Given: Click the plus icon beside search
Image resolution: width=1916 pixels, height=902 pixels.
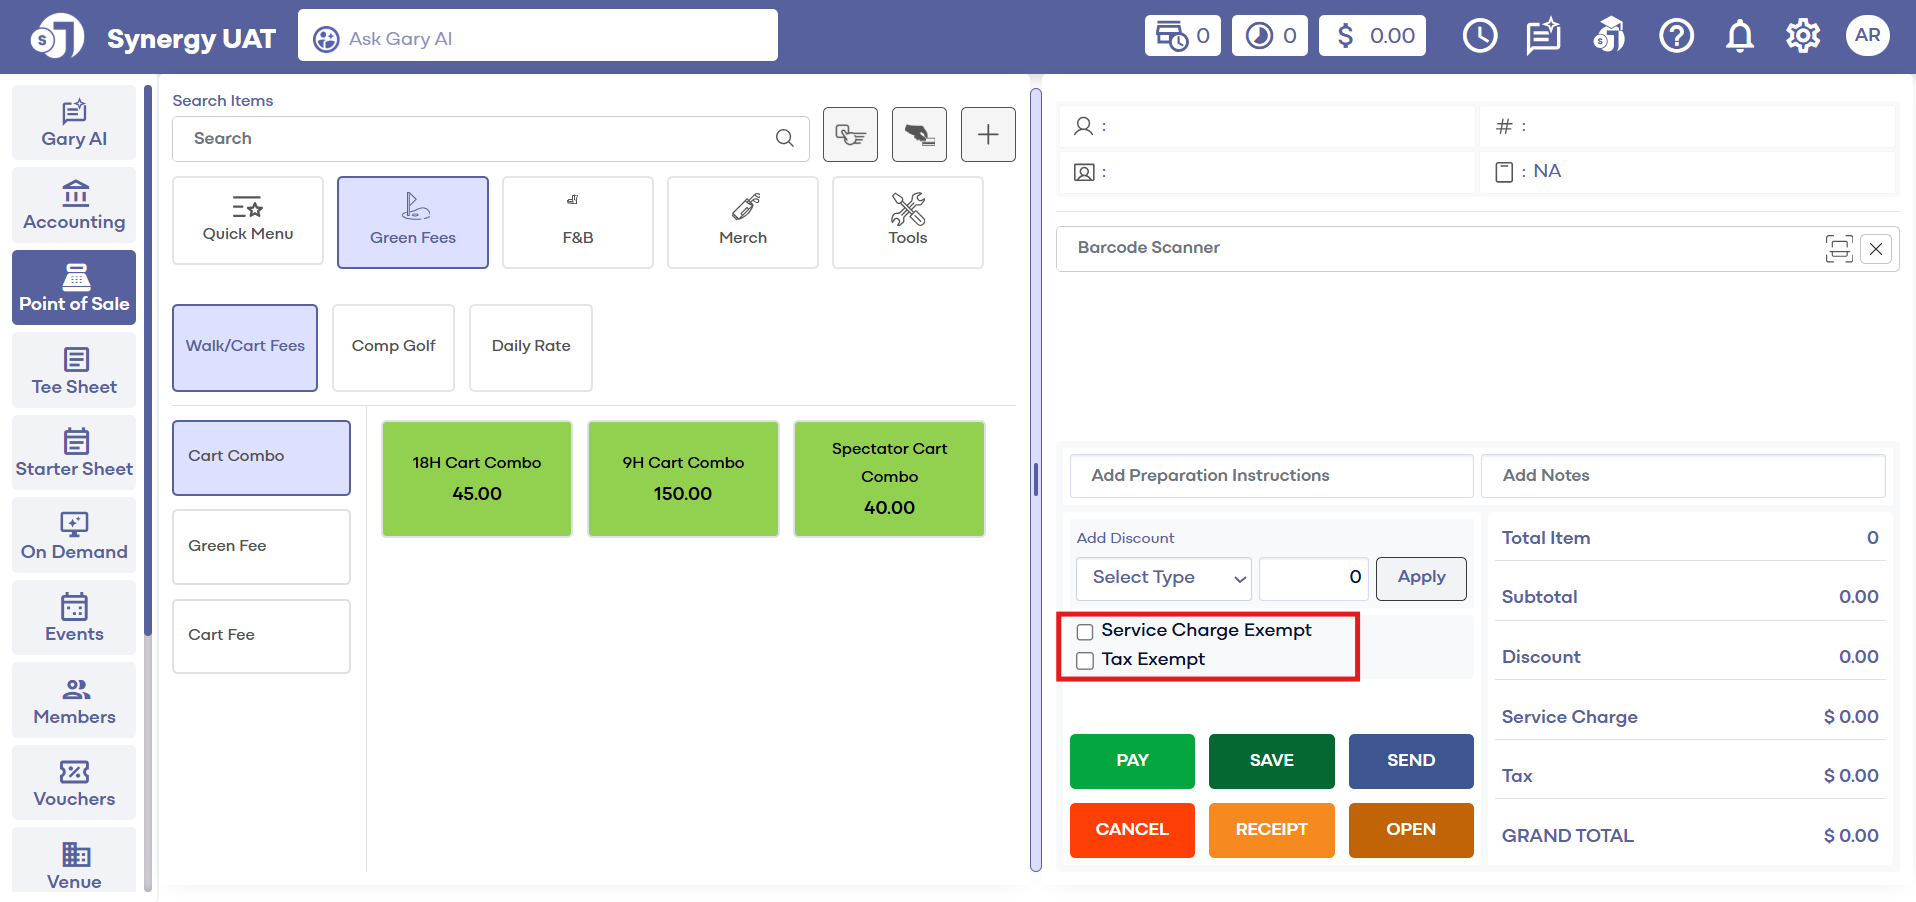Looking at the screenshot, I should point(987,135).
